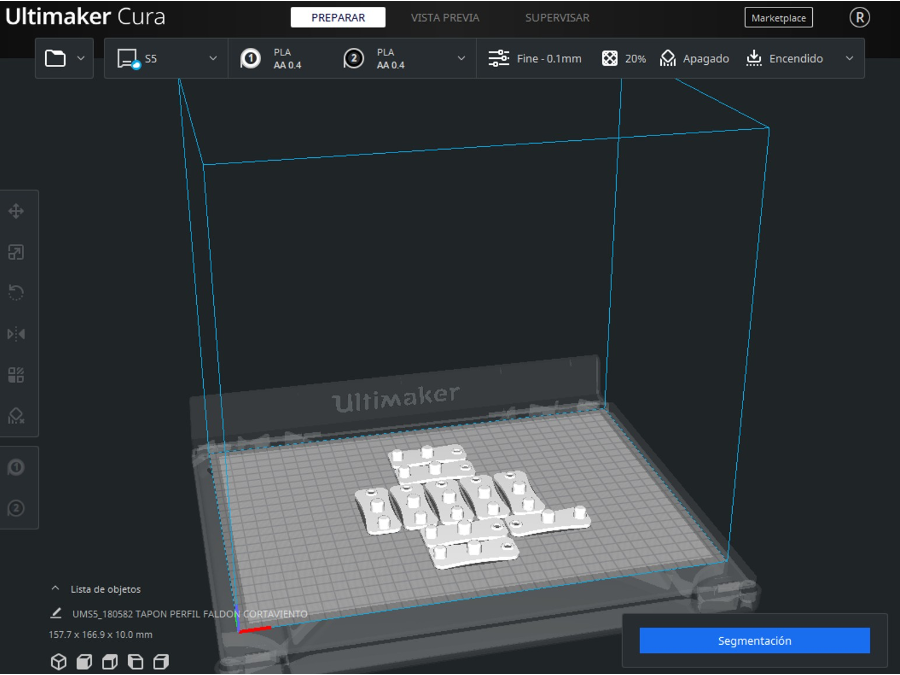Click the Ultimaker Cura logo

(85, 16)
